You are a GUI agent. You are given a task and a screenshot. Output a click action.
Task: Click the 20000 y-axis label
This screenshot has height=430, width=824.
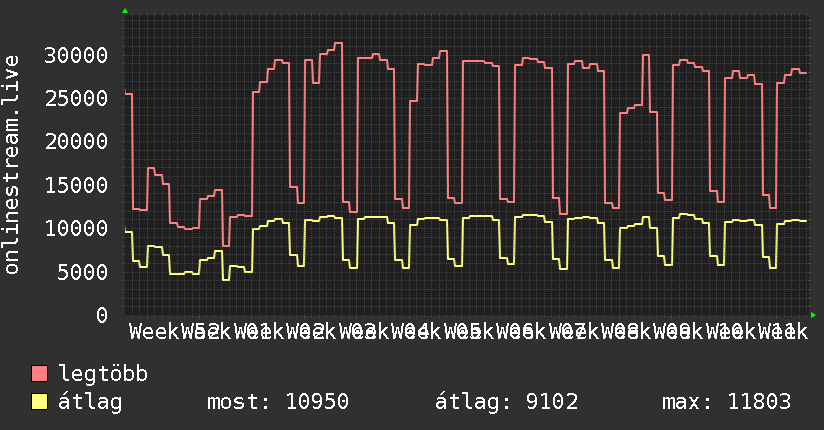pos(76,141)
